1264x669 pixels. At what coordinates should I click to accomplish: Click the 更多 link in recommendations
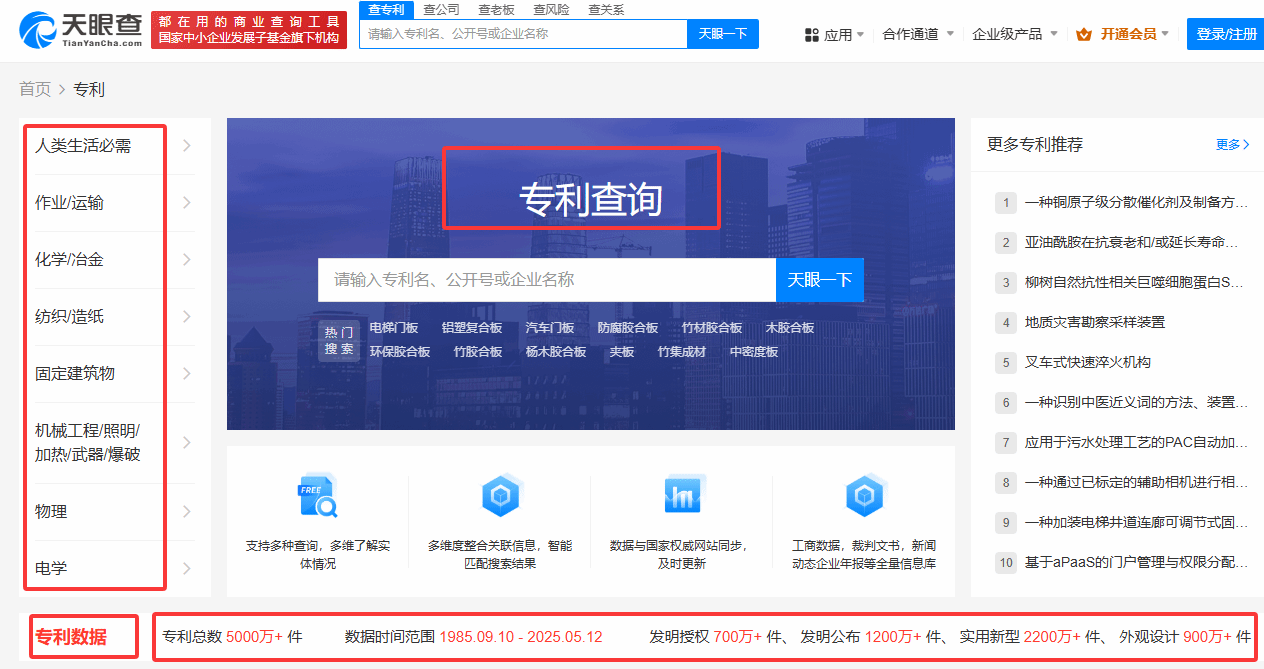click(x=1232, y=144)
